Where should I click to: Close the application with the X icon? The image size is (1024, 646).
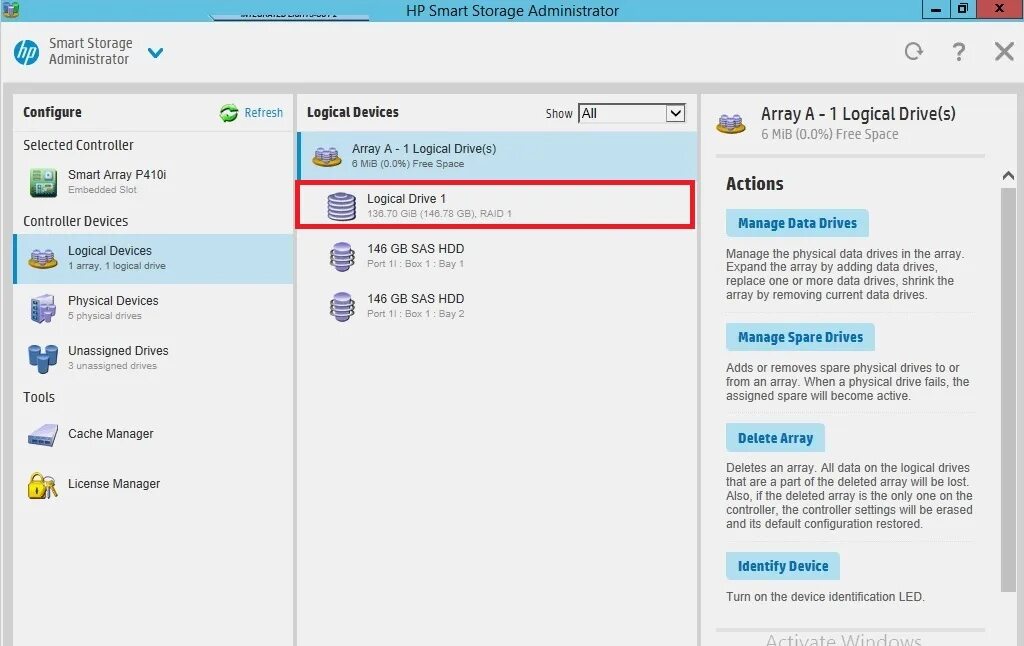[1004, 51]
